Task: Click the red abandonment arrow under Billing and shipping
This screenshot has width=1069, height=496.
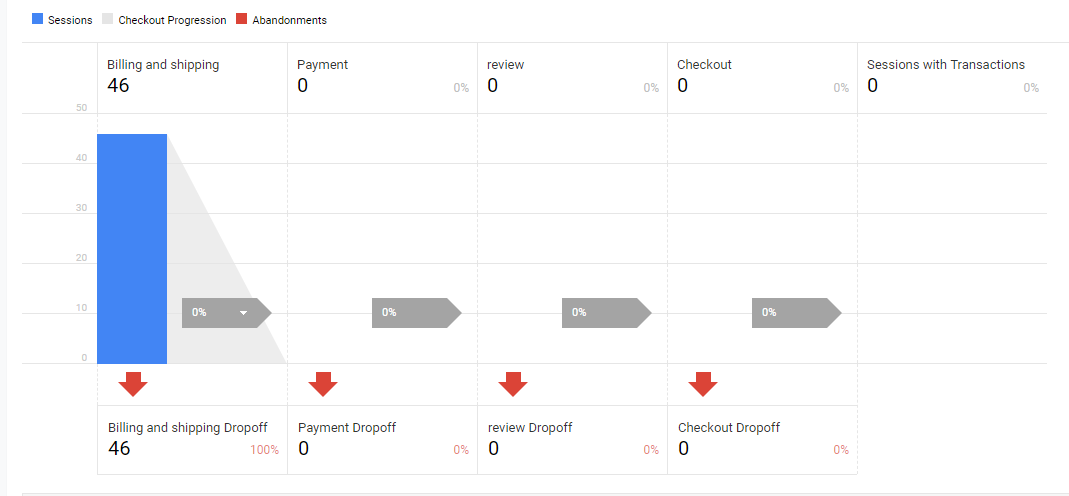Action: point(133,384)
